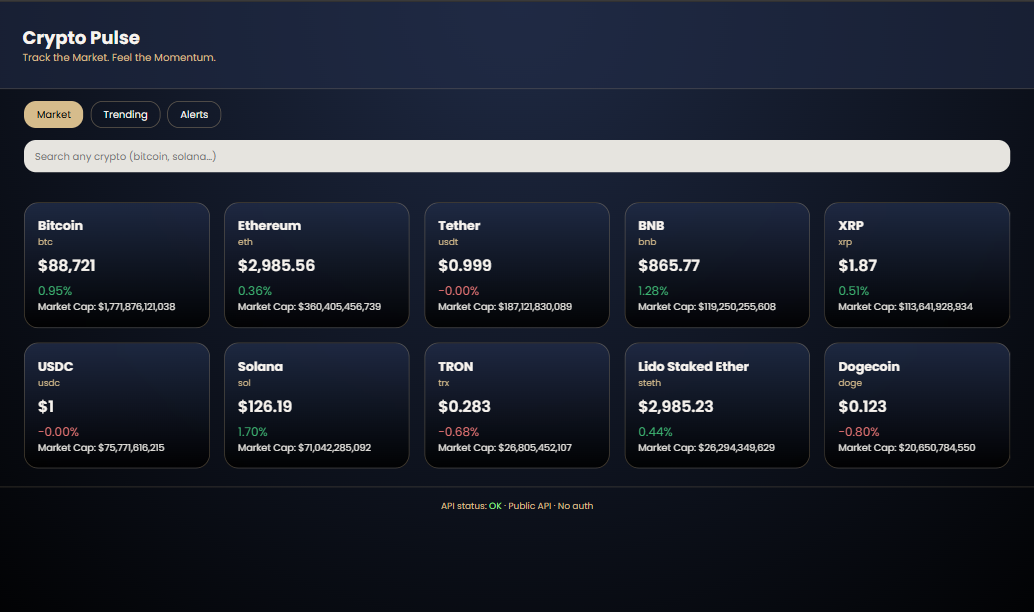
Task: Click XRP's 0.51% change value
Action: pyautogui.click(x=853, y=291)
